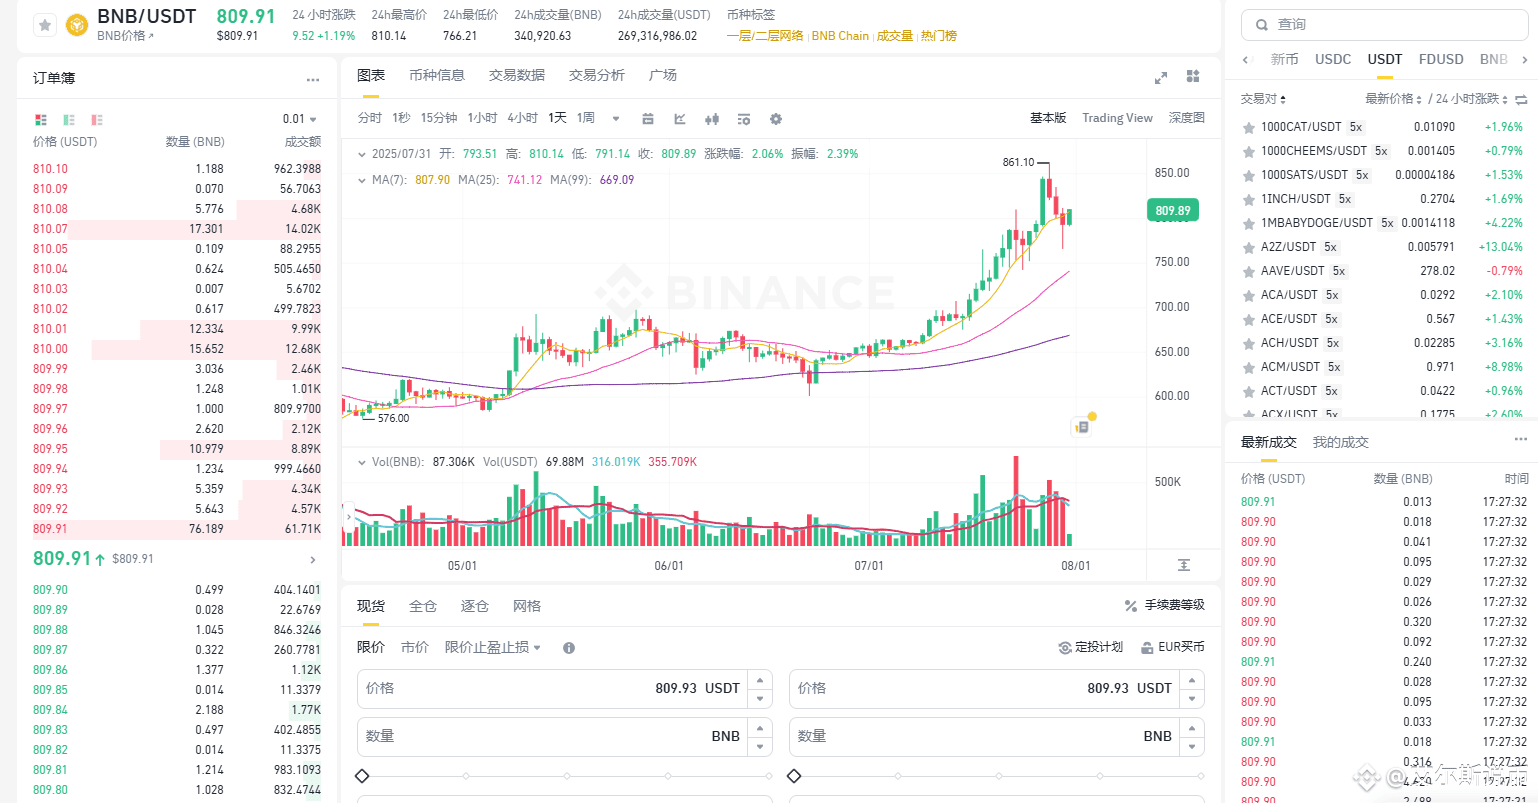
Task: Open the 交易分析 tab
Action: 597,75
